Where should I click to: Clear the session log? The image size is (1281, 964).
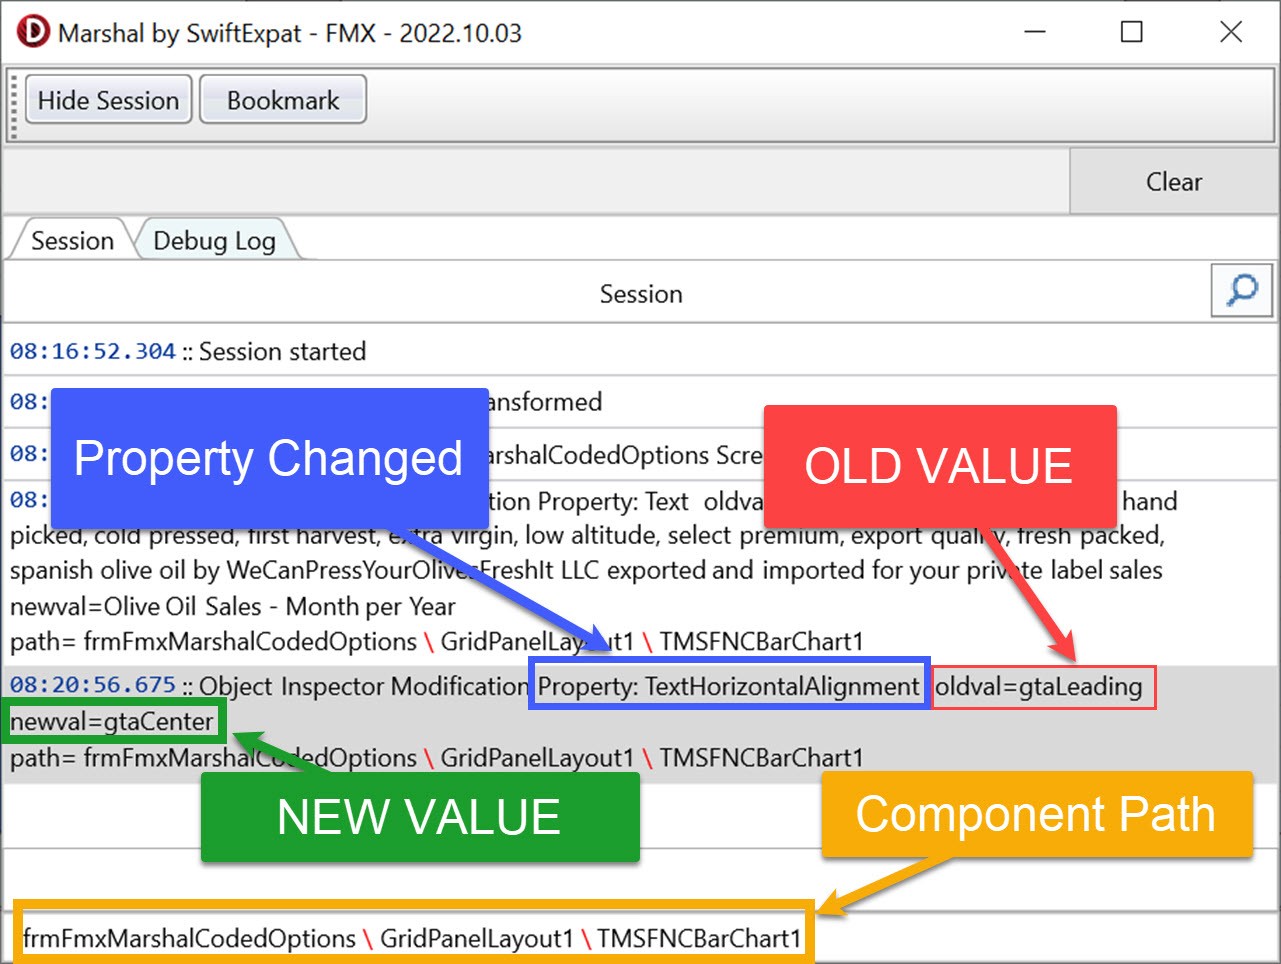click(1173, 181)
